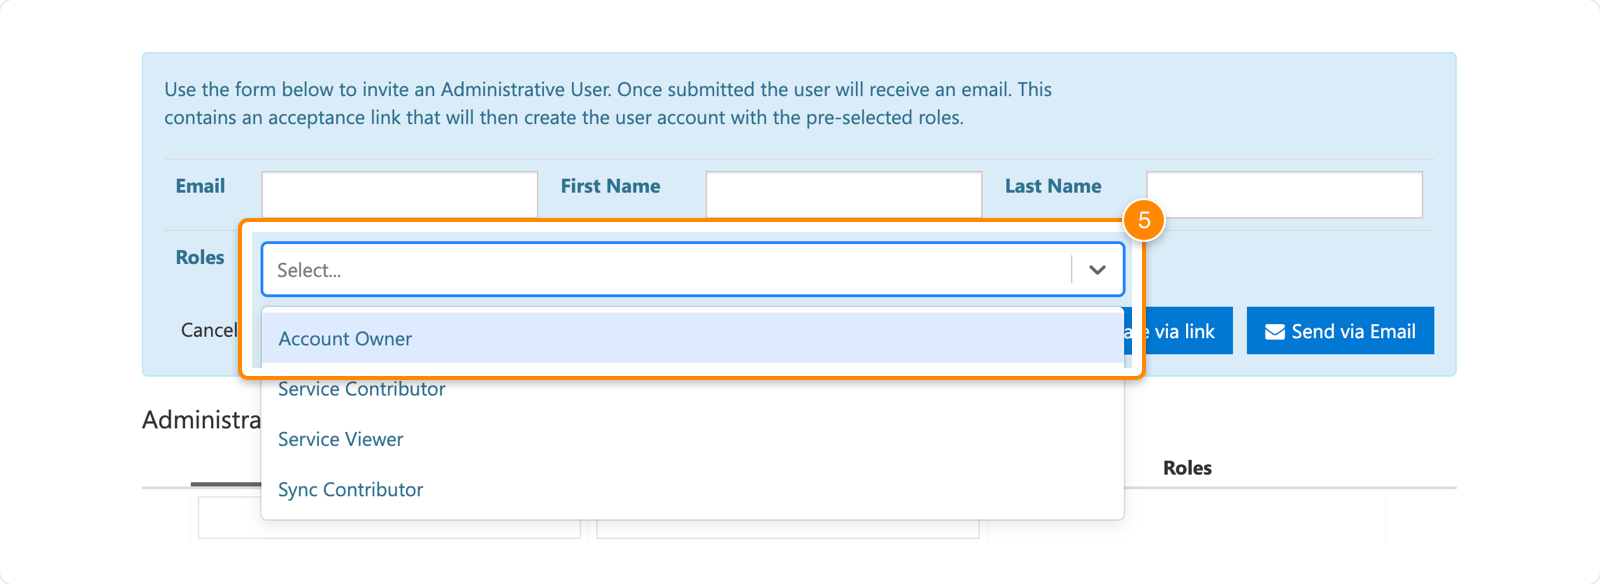
Task: Cancel the invite form
Action: [208, 331]
